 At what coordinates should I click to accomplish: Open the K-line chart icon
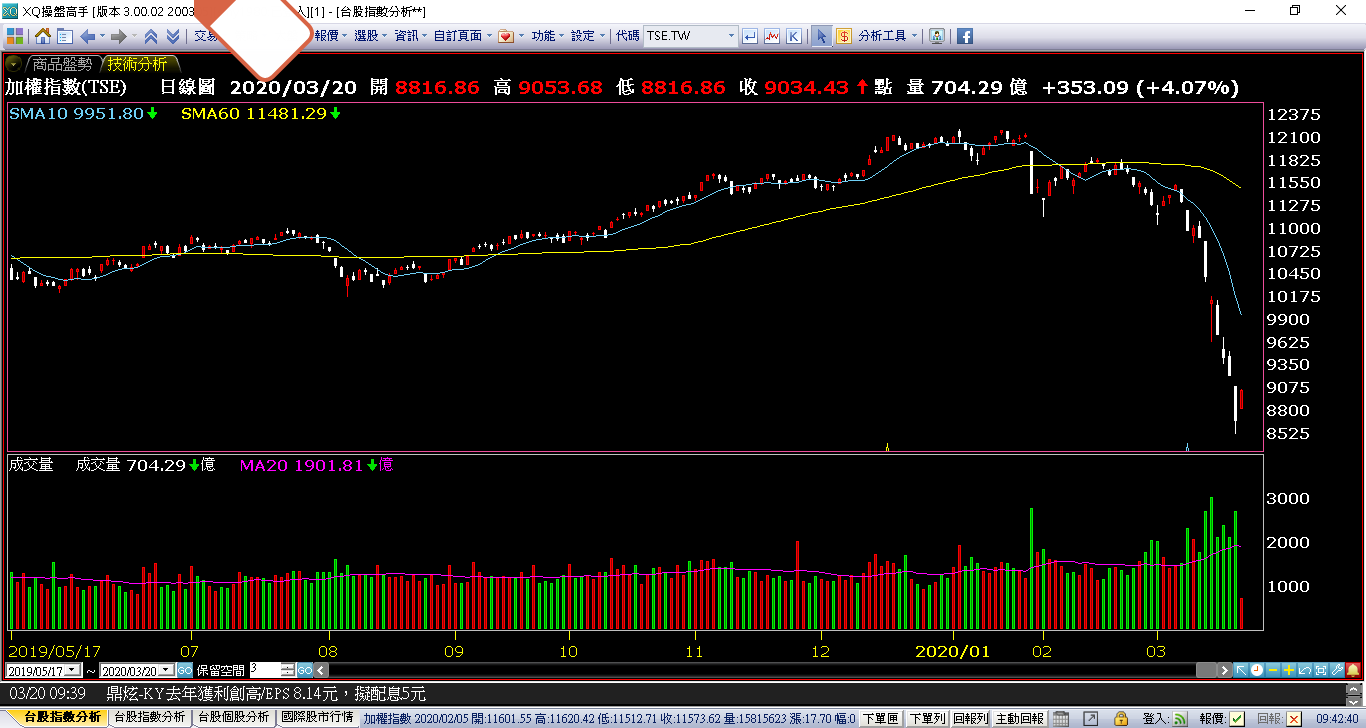793,36
